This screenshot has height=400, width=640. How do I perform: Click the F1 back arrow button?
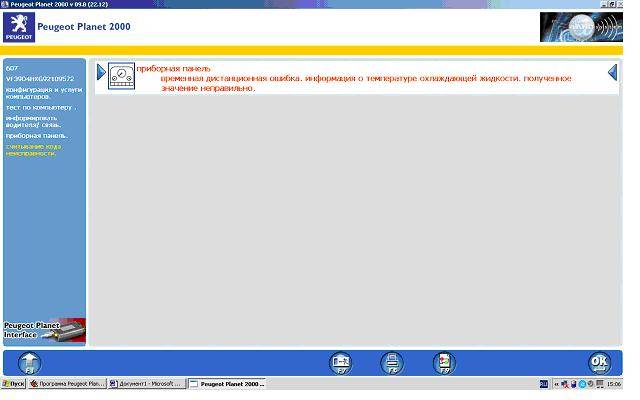[30, 363]
